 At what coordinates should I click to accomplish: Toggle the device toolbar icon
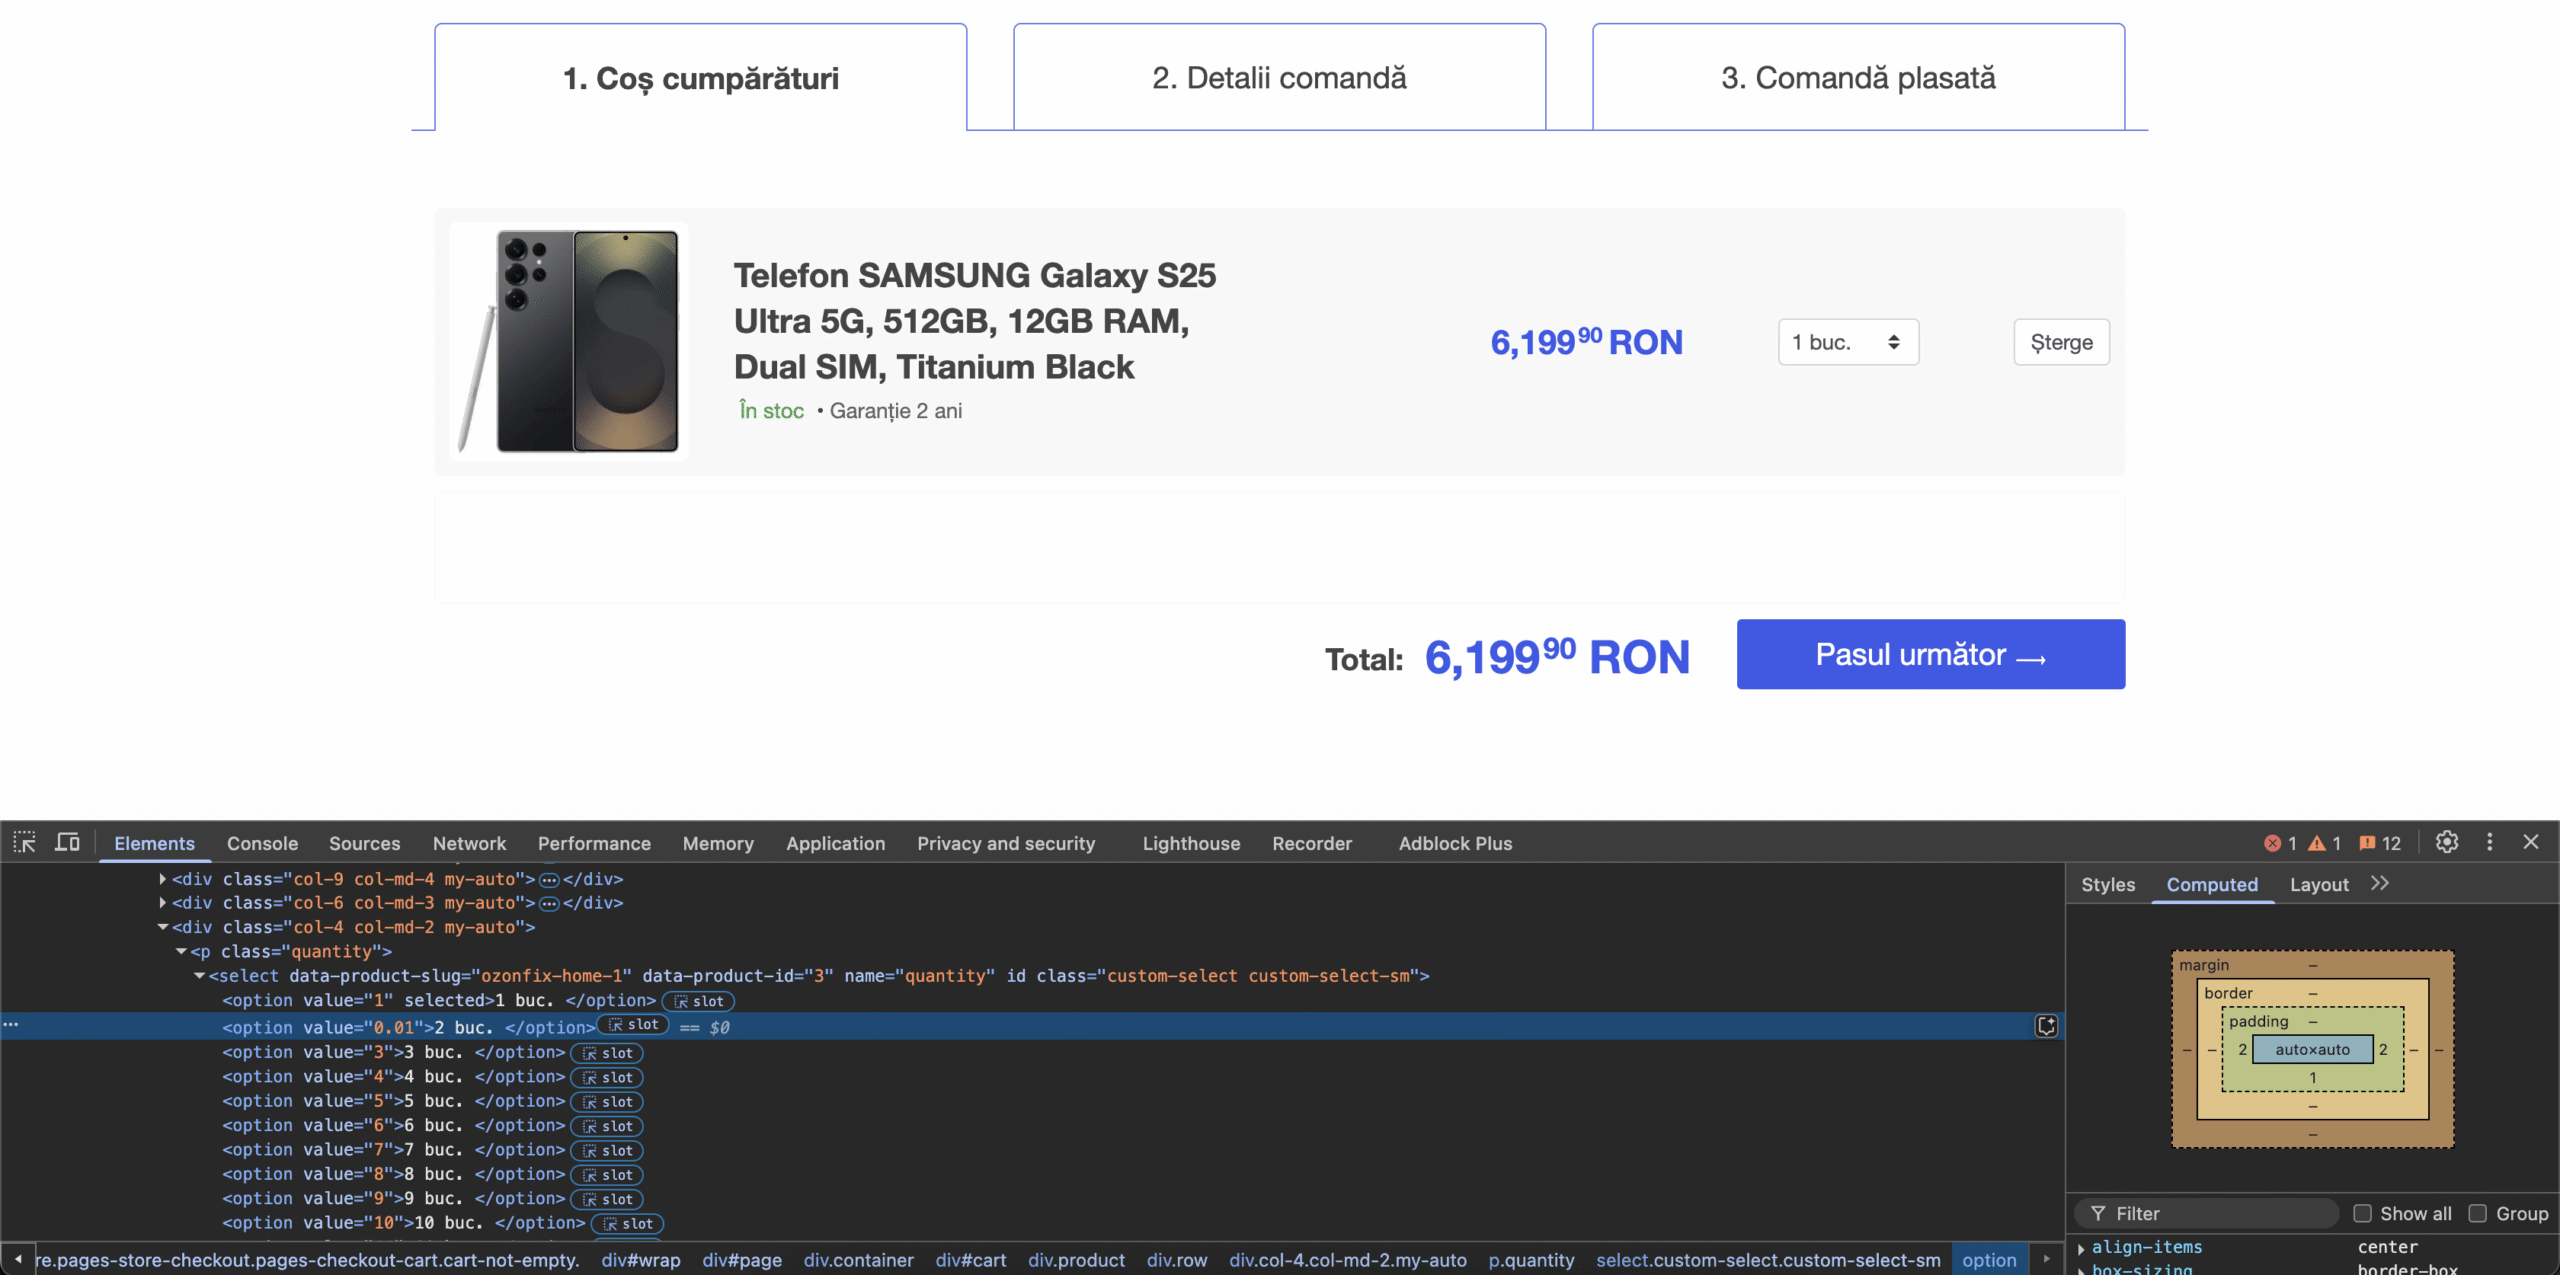click(x=67, y=843)
